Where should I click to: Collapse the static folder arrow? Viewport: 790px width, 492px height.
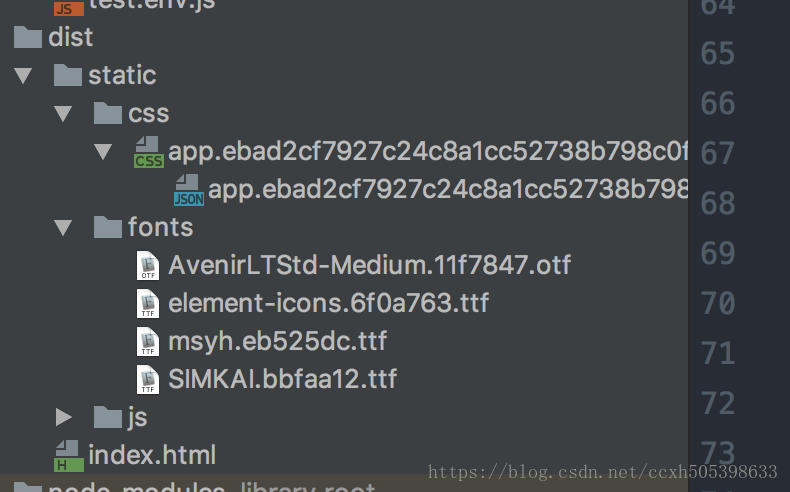tap(24, 76)
